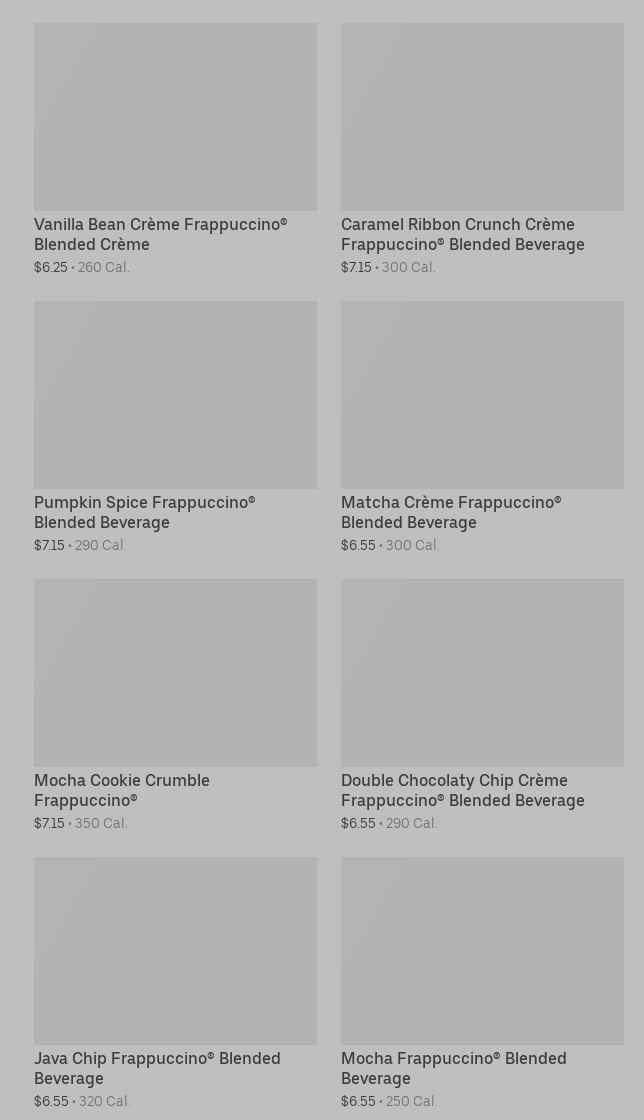The image size is (644, 1120).
Task: Click the $6.55 320 Cal price line
Action: [x=82, y=1102]
